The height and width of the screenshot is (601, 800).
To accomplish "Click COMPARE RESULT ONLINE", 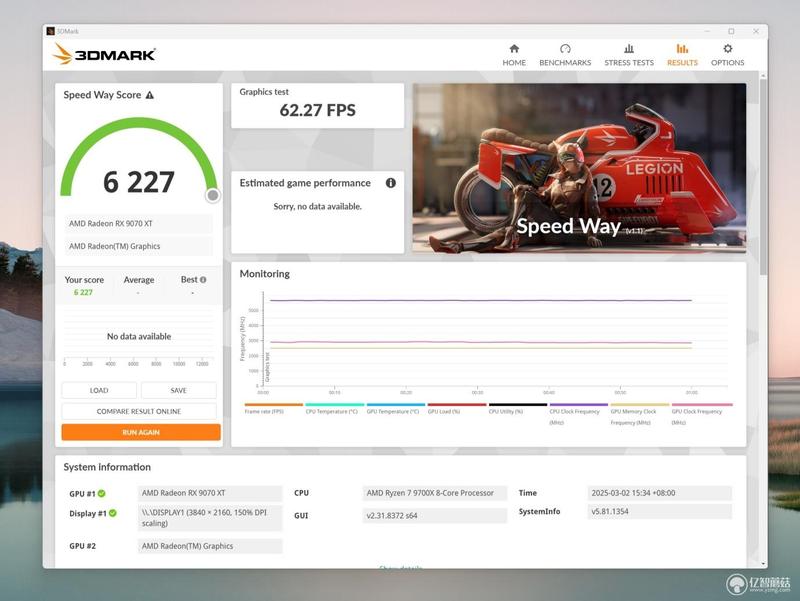I will [x=139, y=411].
